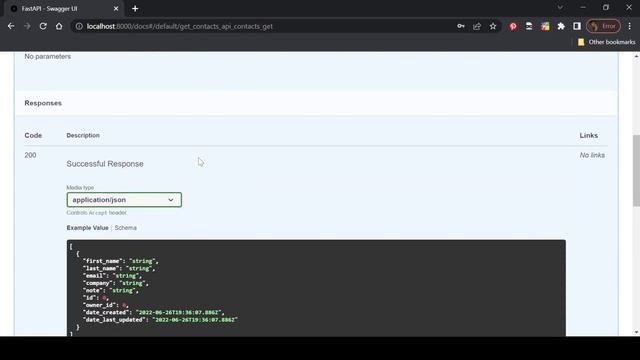
Task: Click the Links column header
Action: (x=589, y=135)
